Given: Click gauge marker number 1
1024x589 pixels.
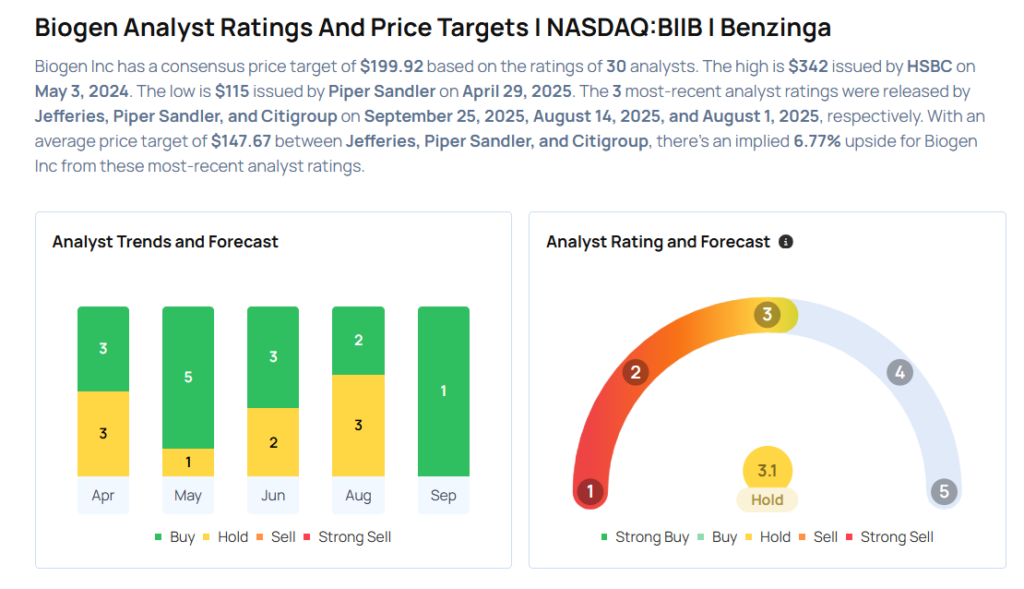Looking at the screenshot, I should [x=591, y=491].
